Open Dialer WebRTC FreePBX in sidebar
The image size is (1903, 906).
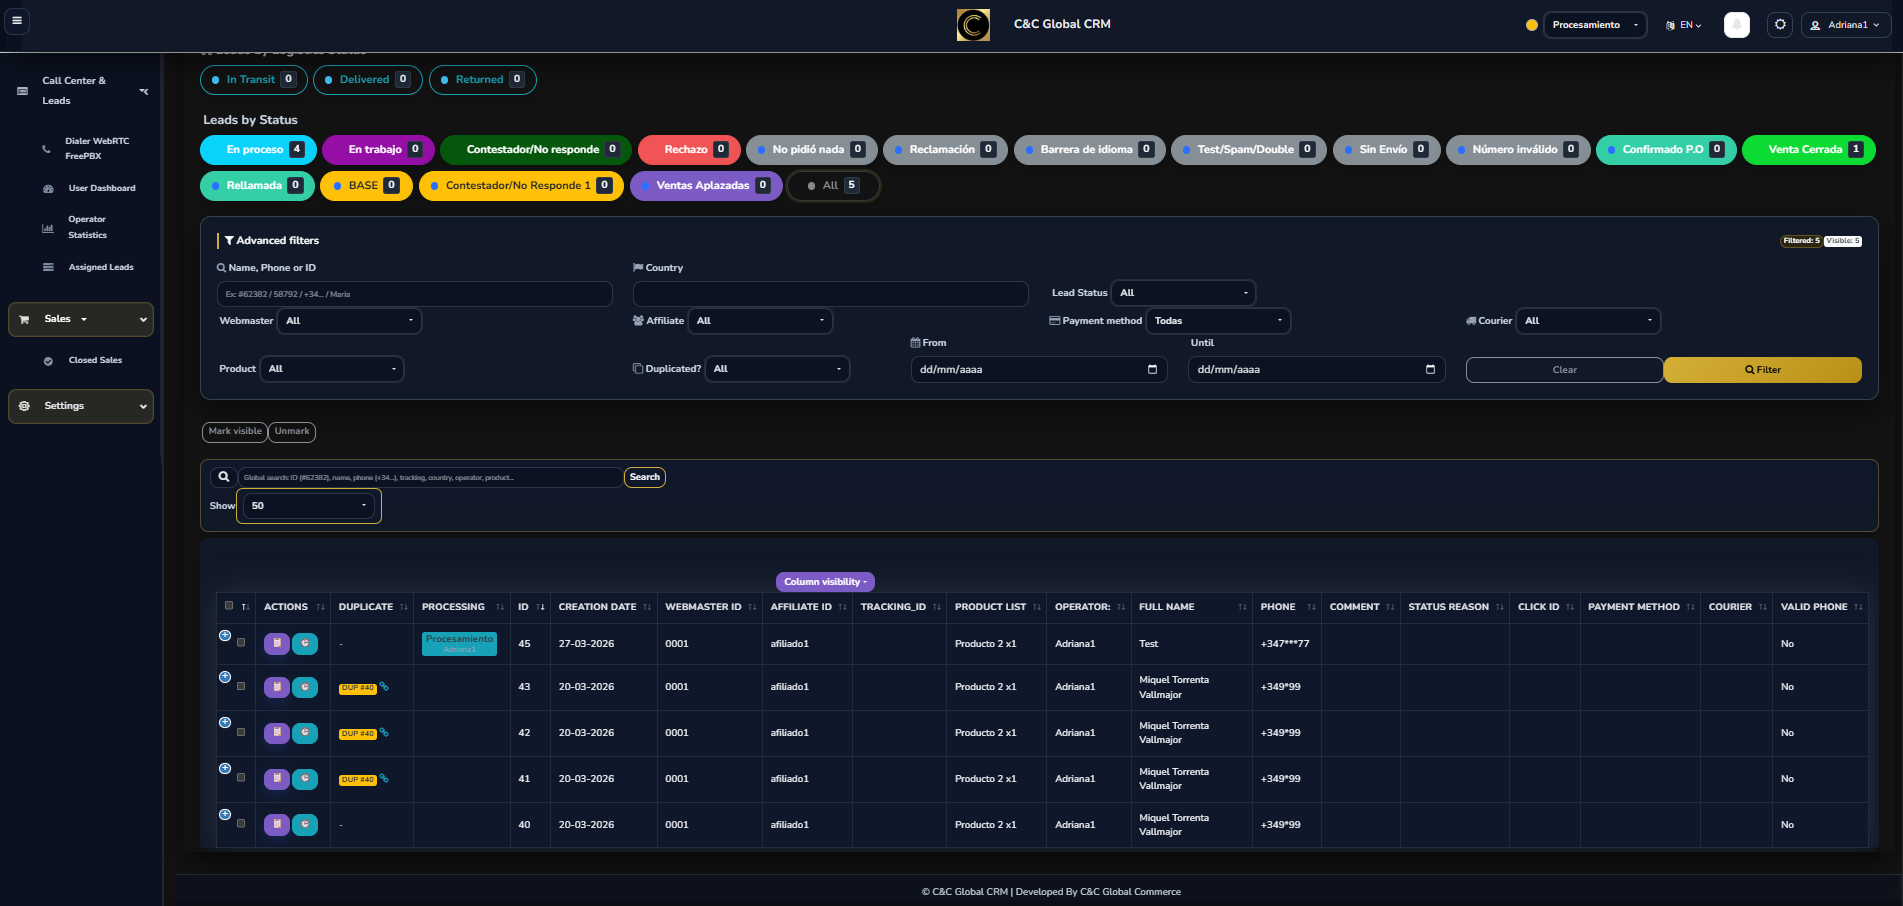click(x=96, y=148)
